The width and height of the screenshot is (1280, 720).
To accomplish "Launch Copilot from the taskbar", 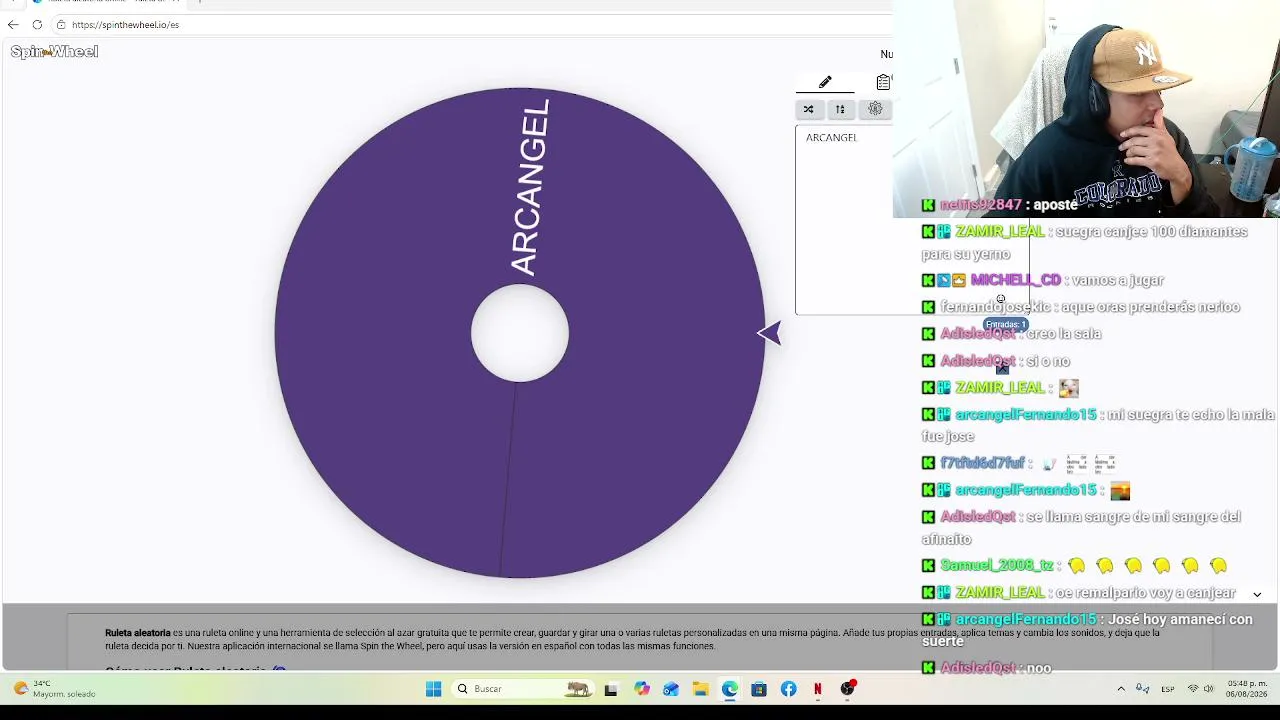I will [642, 689].
